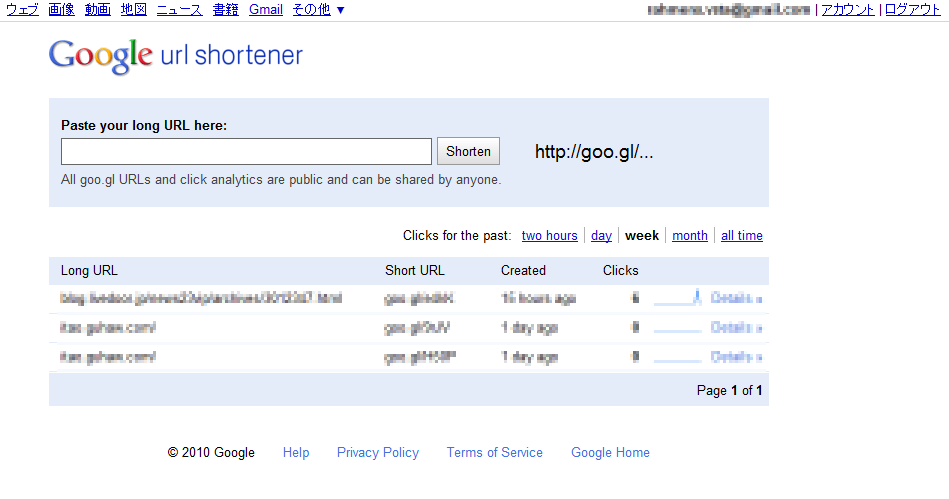This screenshot has height=499, width=949.
Task: Open the Google Home footer link
Action: 610,452
